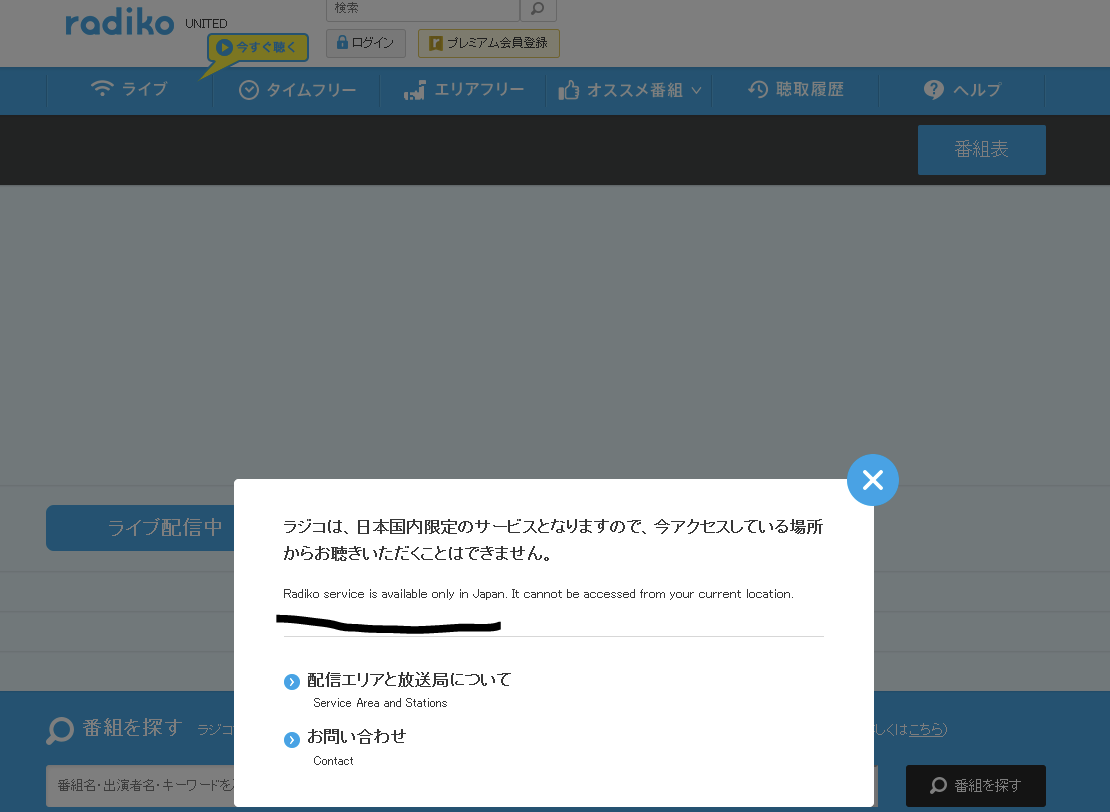The height and width of the screenshot is (812, 1110).
Task: Click the Contact text in popup
Action: pos(333,761)
